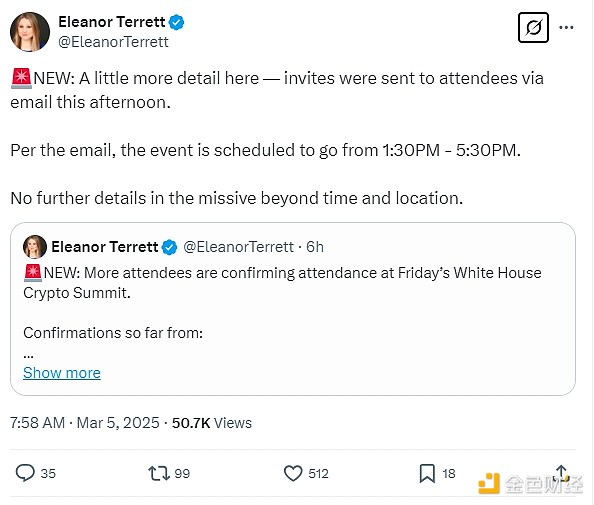The image size is (594, 505).
Task: Bookmark the tweet with the bookmark icon
Action: [427, 473]
